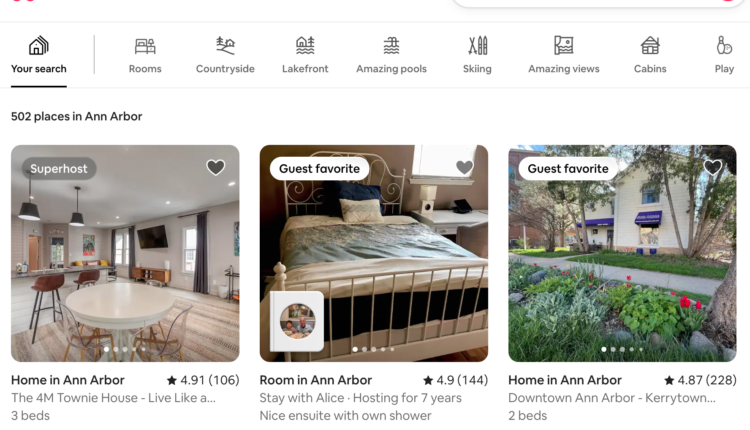Open The 4M Townie House listing title
750x430 pixels.
coord(113,398)
